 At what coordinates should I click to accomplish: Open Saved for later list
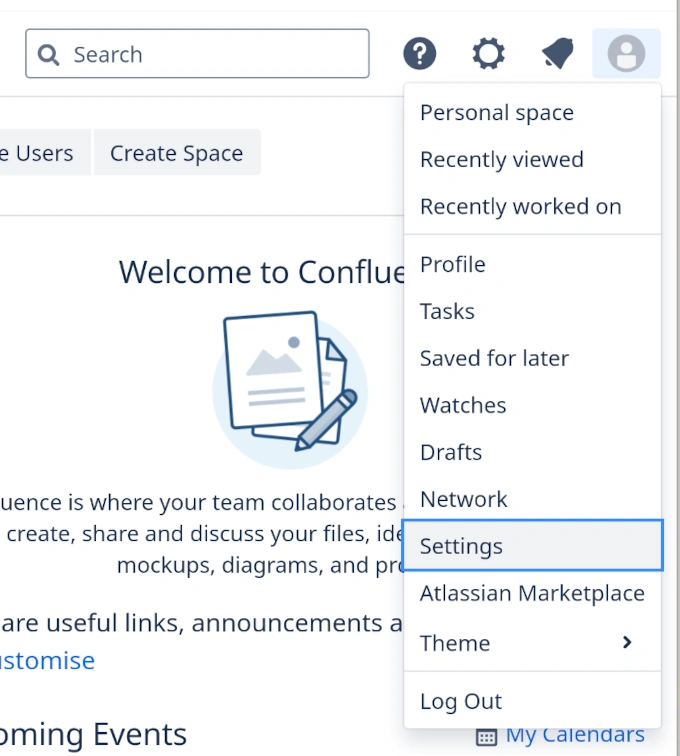pyautogui.click(x=494, y=358)
